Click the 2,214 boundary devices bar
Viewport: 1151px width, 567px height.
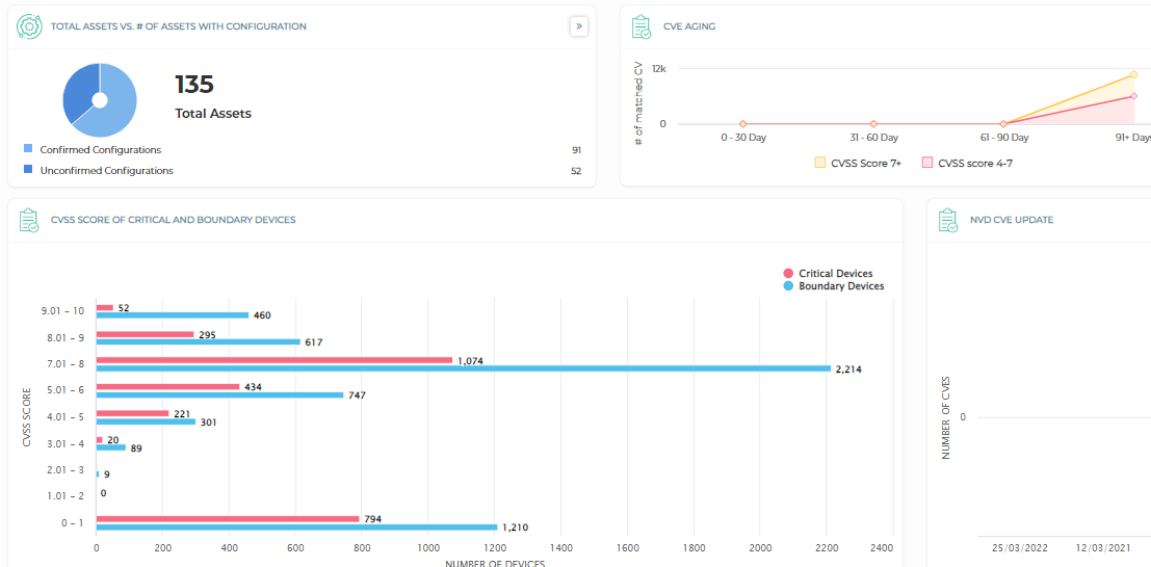463,369
